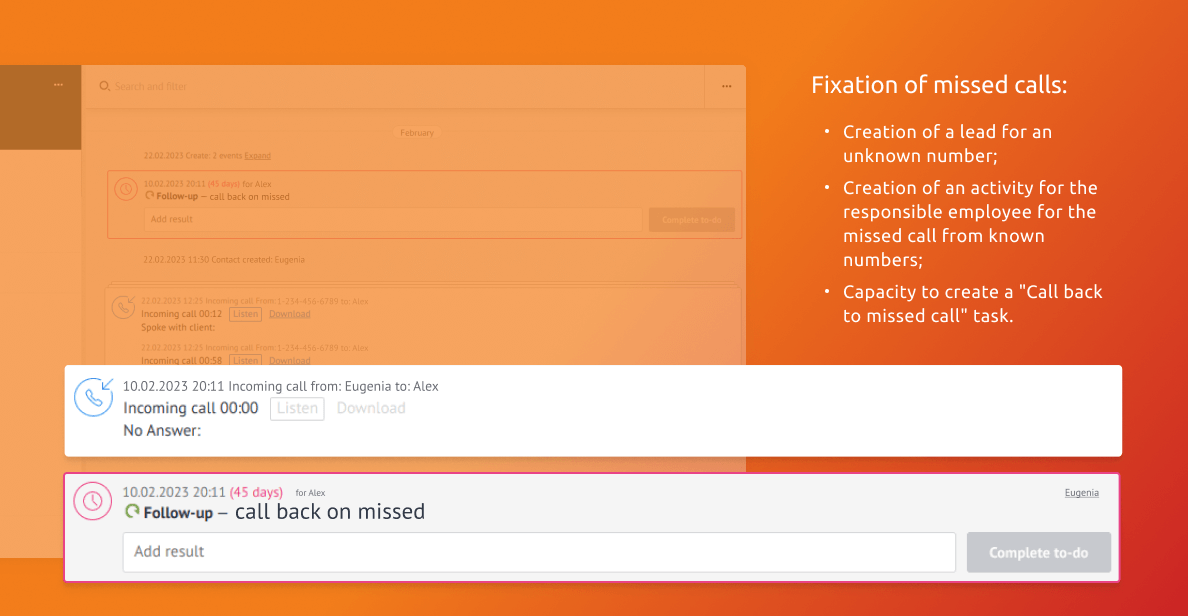This screenshot has height=616, width=1188.
Task: Expand the 2 grouped Create events
Action: point(257,156)
